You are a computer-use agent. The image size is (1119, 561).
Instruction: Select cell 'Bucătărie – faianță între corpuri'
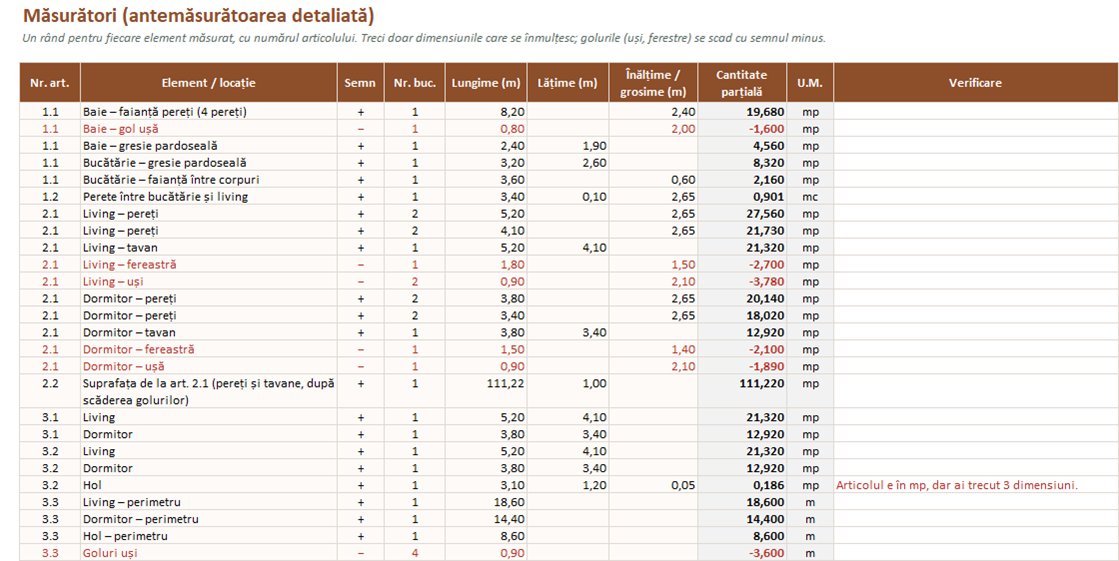(x=208, y=180)
